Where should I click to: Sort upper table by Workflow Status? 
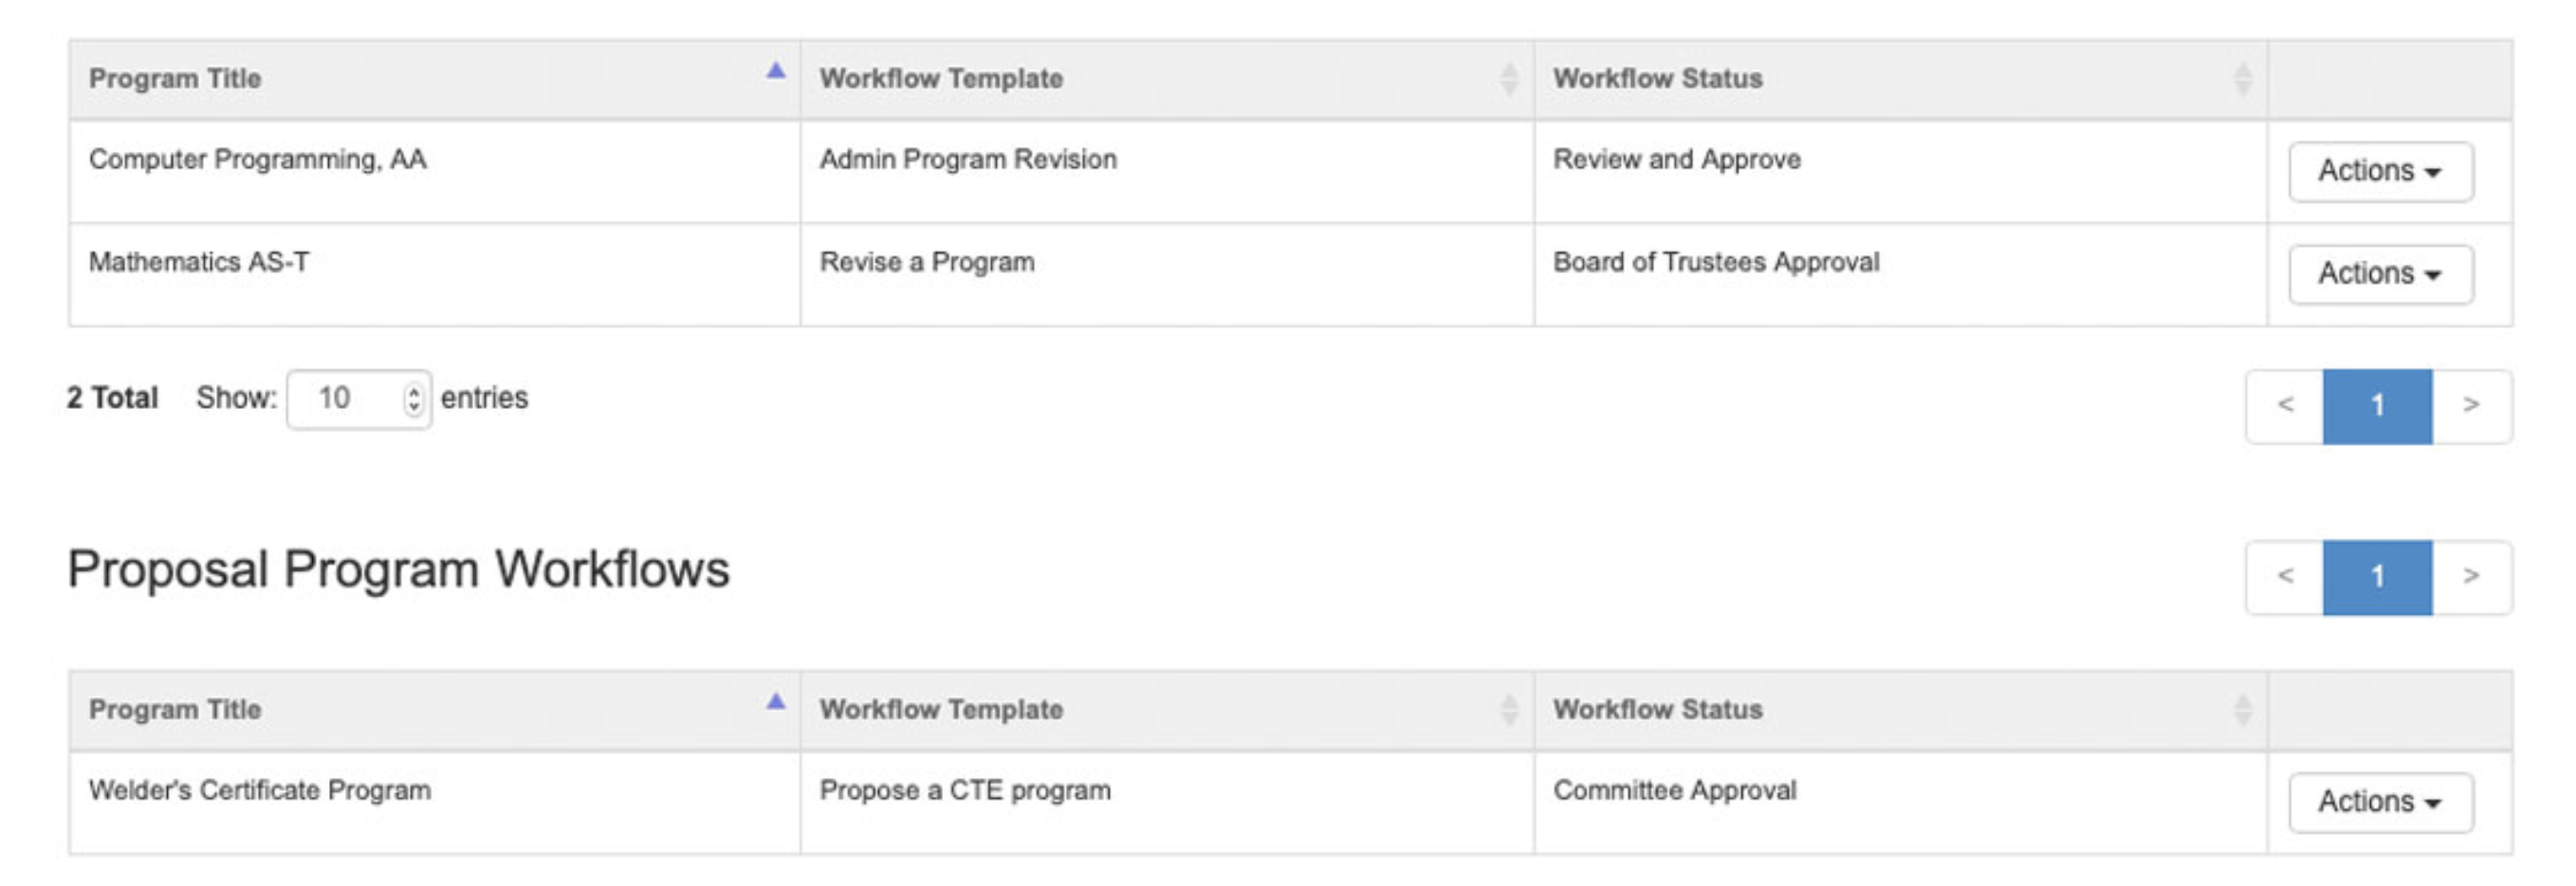[x=2243, y=79]
